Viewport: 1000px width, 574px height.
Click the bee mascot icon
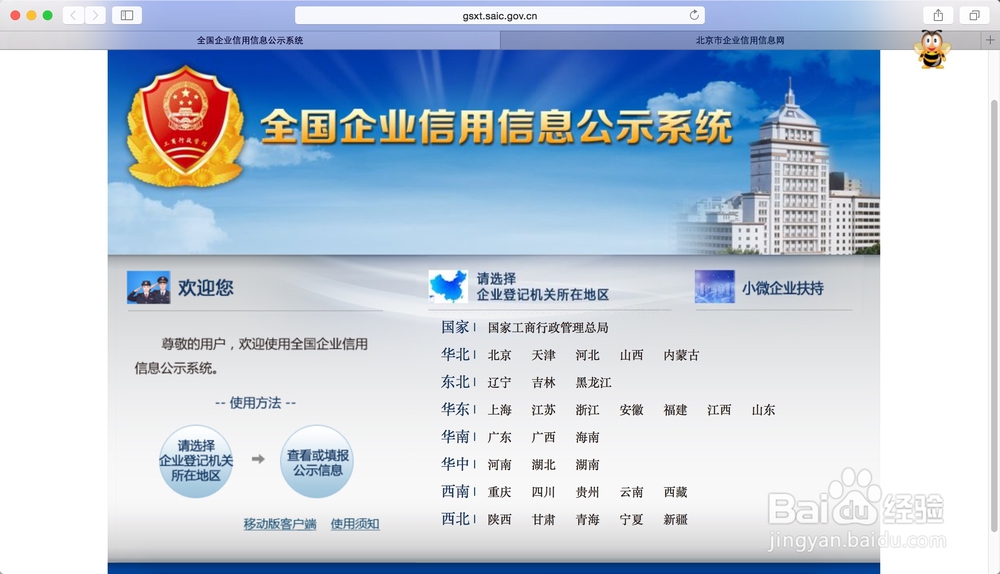point(932,49)
